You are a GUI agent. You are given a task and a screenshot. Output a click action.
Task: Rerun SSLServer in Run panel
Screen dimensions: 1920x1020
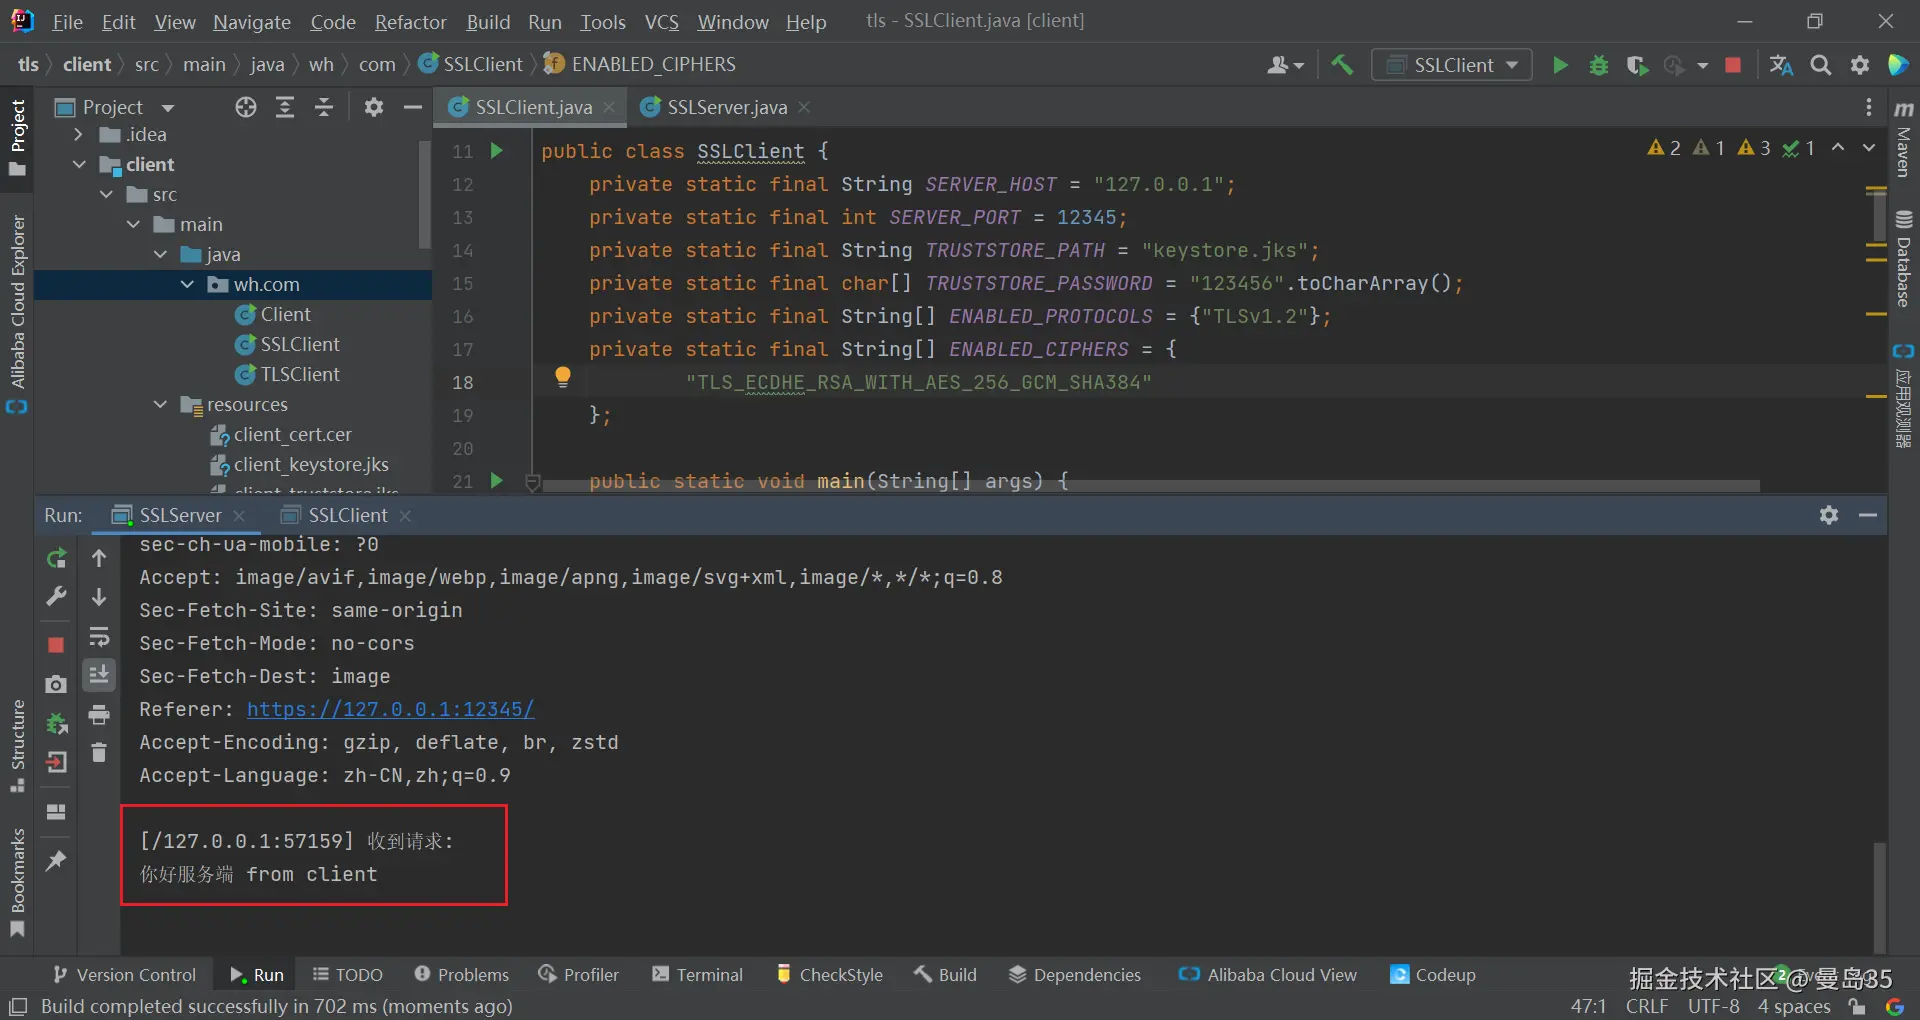(x=56, y=558)
